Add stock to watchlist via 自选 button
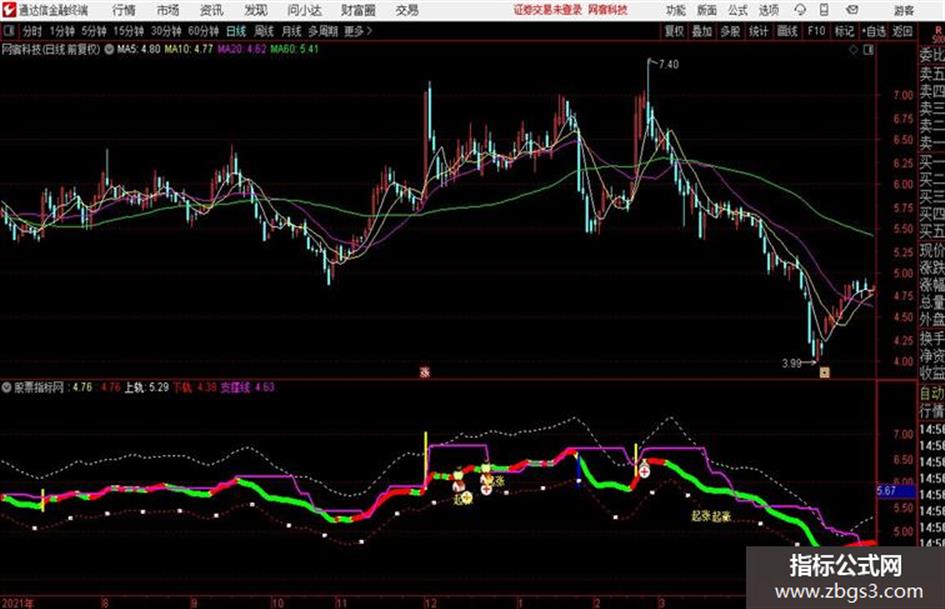 coord(874,31)
